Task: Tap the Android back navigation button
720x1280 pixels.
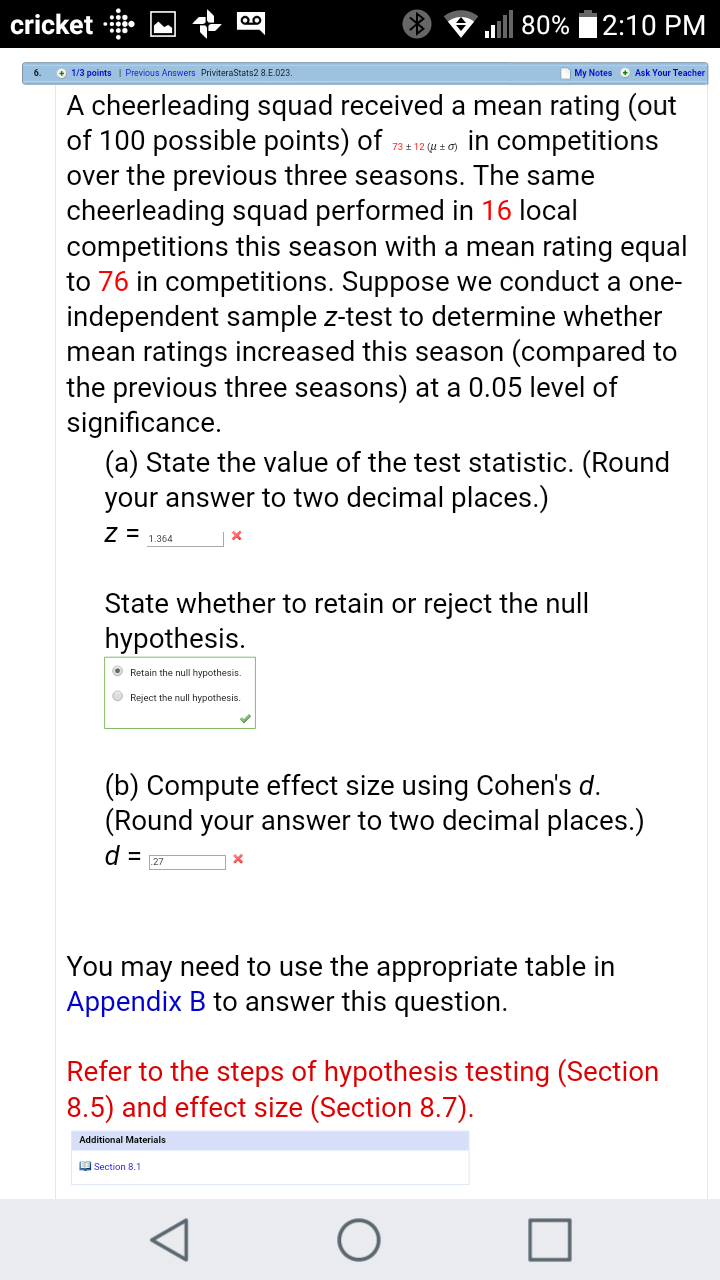Action: coord(172,1240)
